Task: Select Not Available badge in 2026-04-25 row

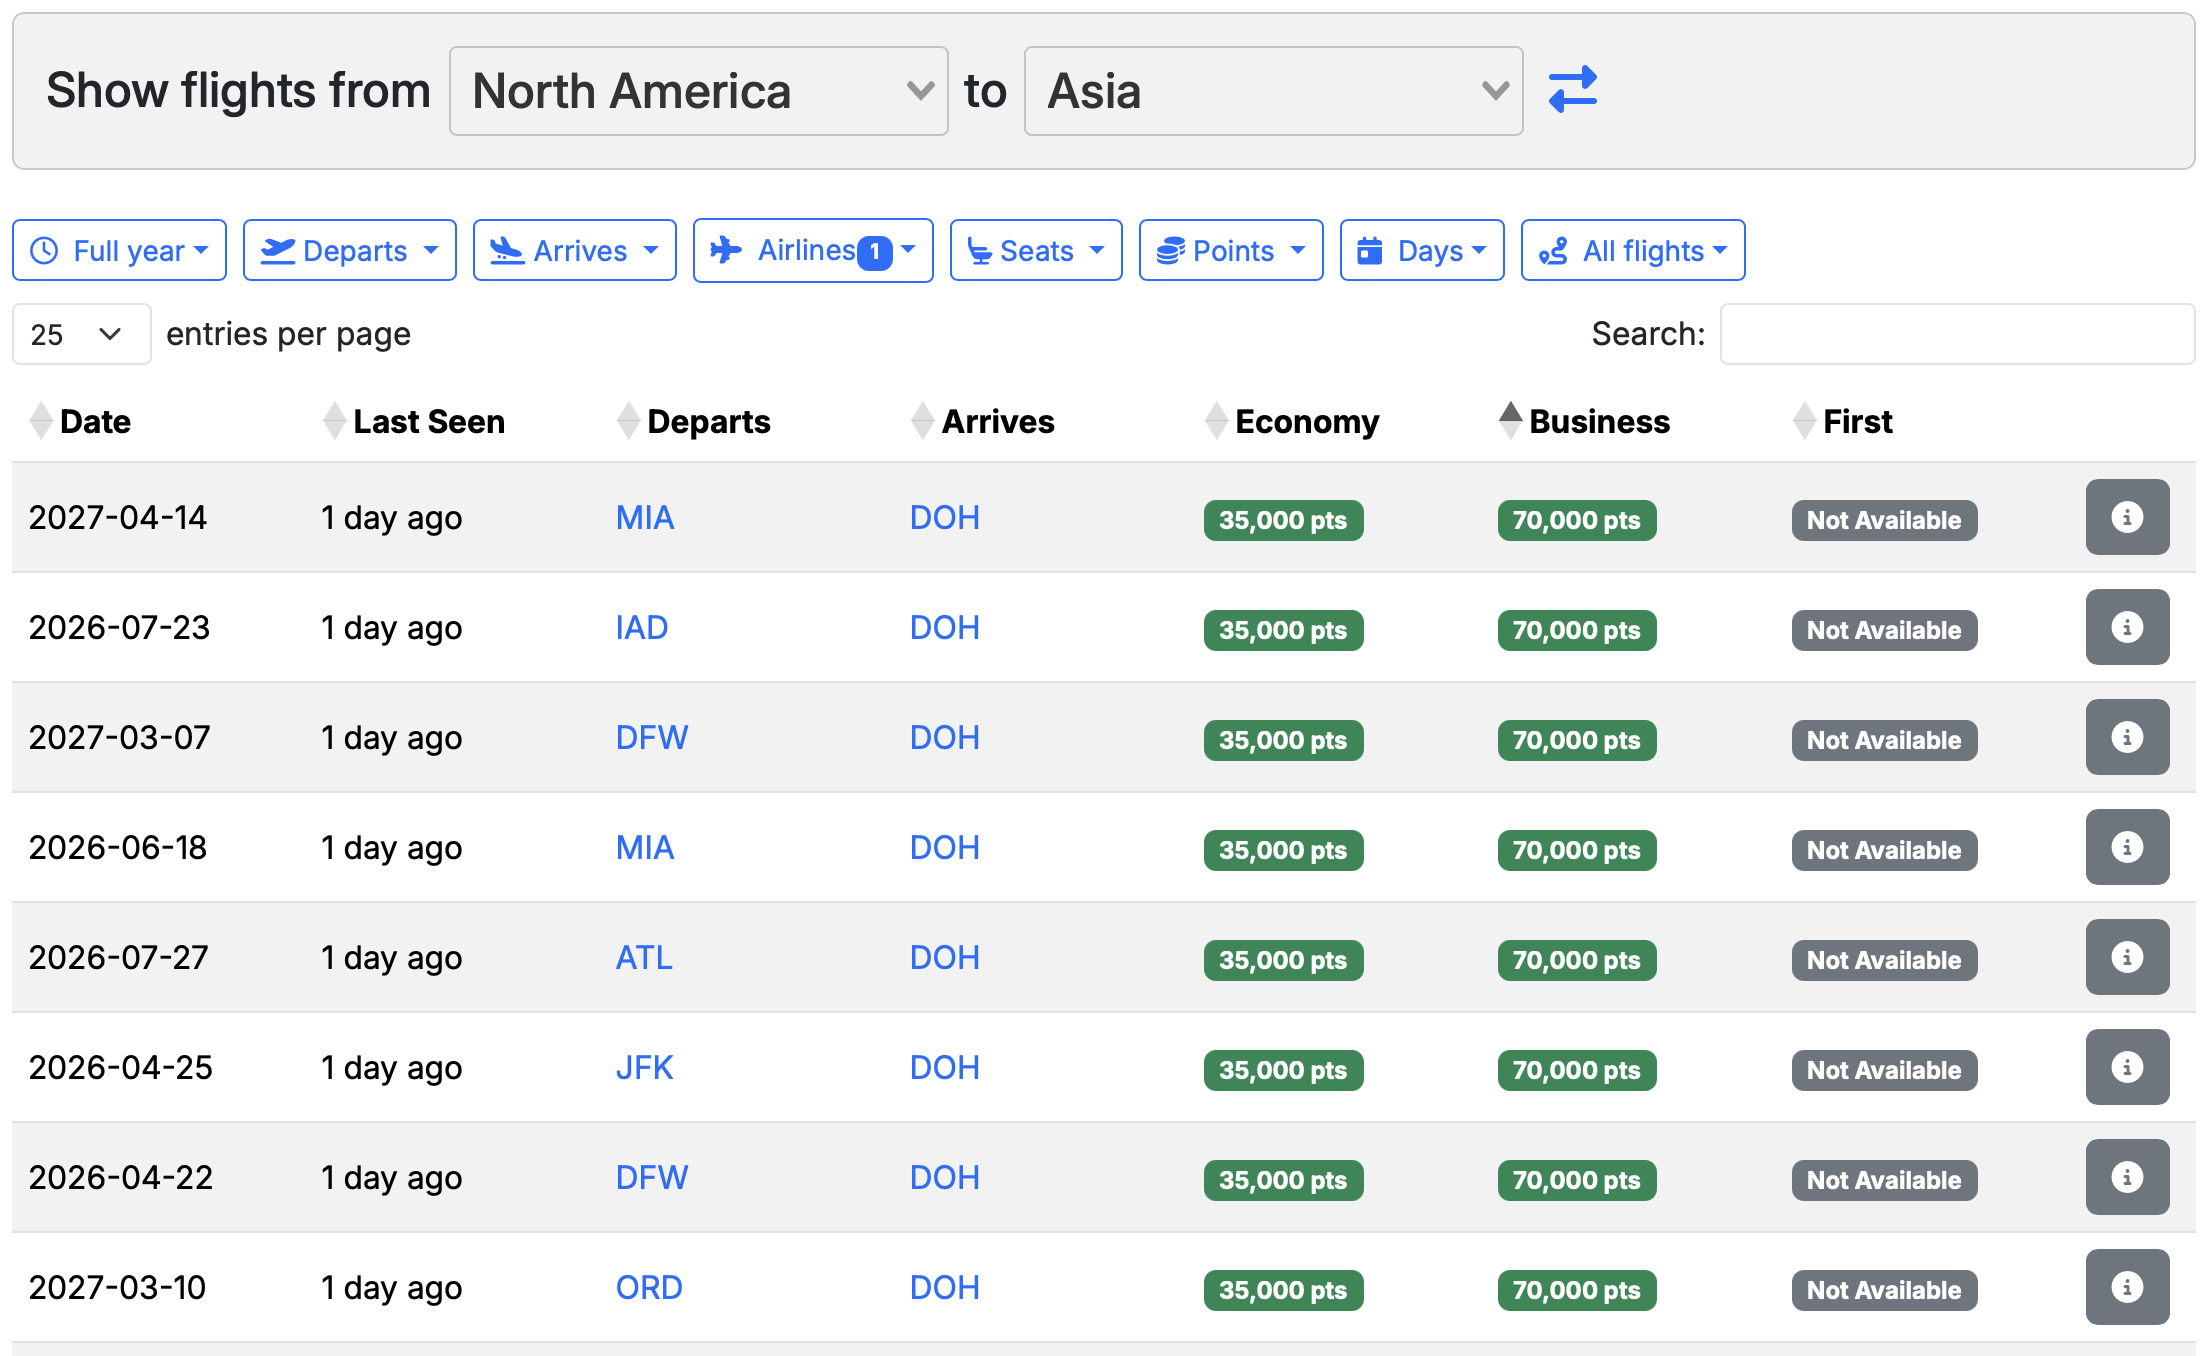Action: (x=1884, y=1070)
